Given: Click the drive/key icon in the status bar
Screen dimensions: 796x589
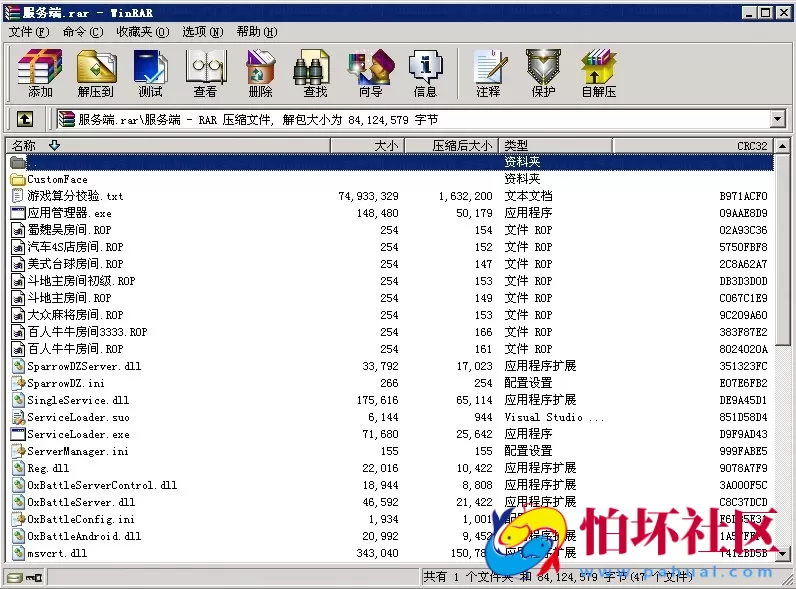Looking at the screenshot, I should [x=24, y=577].
